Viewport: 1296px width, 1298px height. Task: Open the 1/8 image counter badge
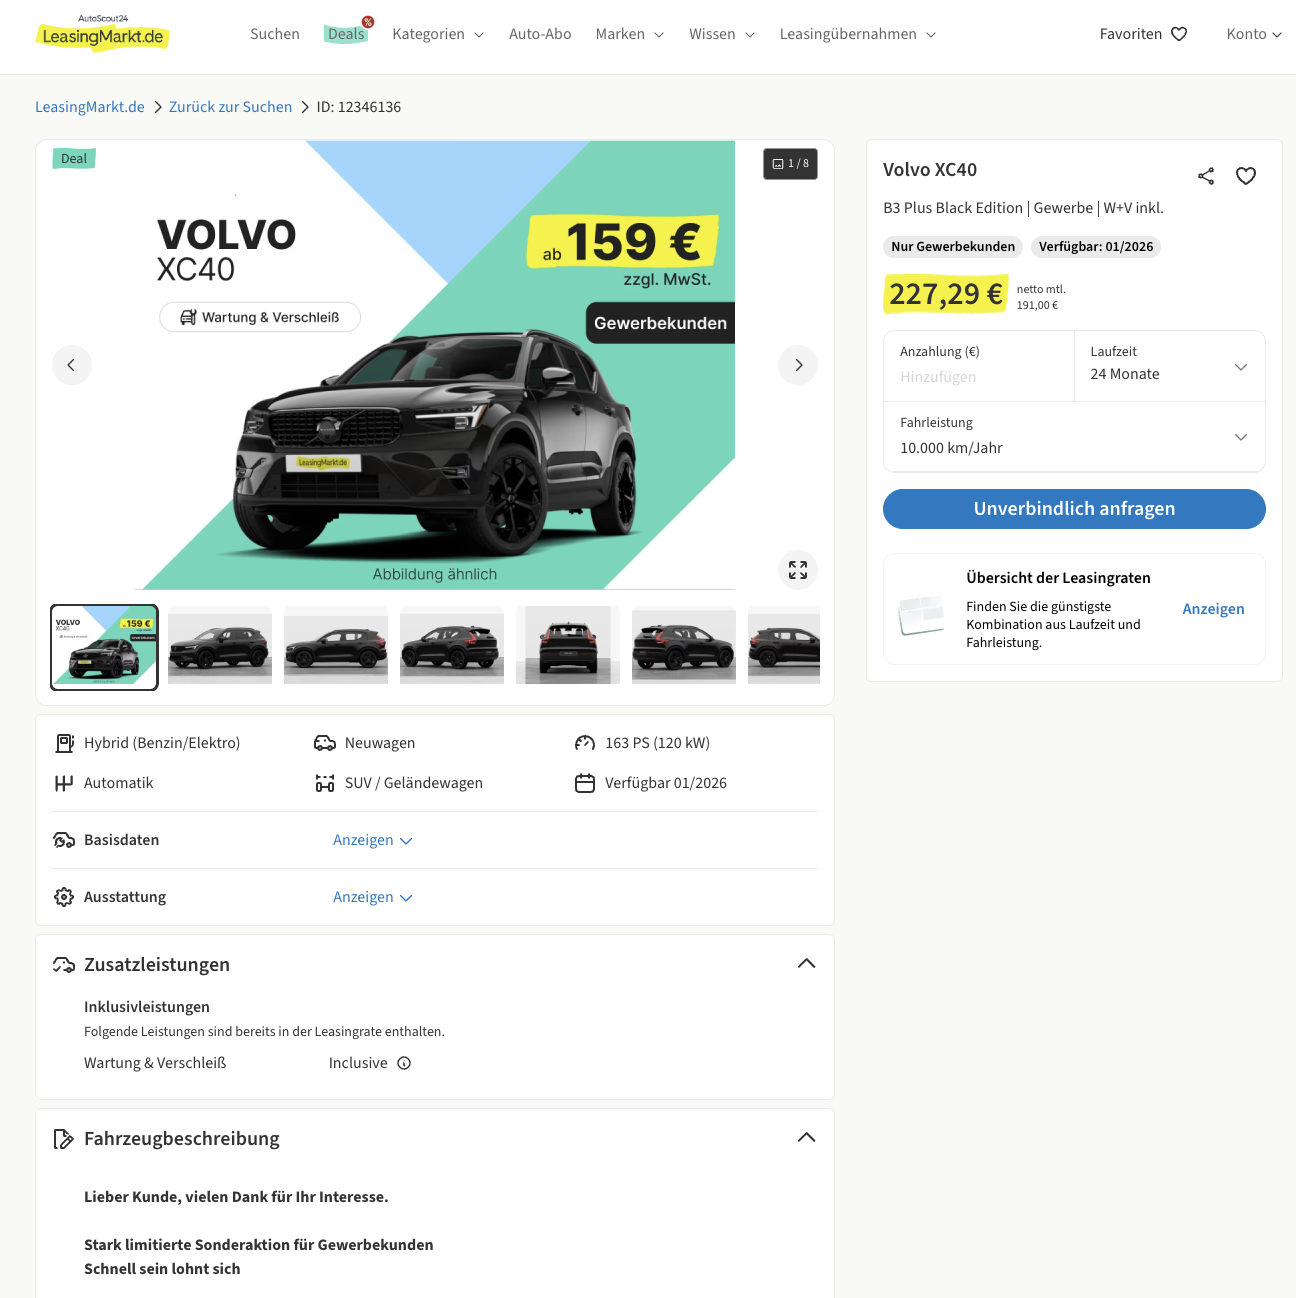790,164
